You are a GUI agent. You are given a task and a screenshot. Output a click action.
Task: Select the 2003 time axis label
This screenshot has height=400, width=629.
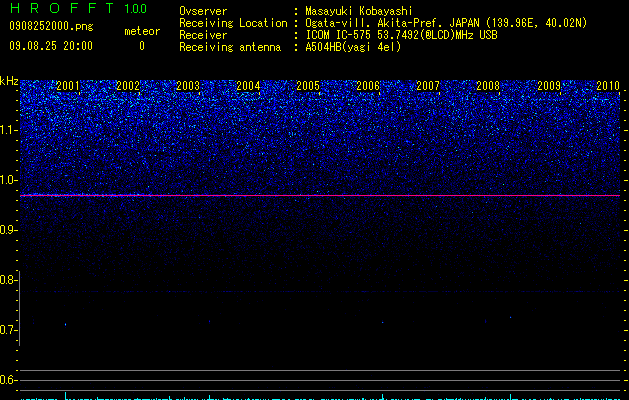(x=188, y=85)
